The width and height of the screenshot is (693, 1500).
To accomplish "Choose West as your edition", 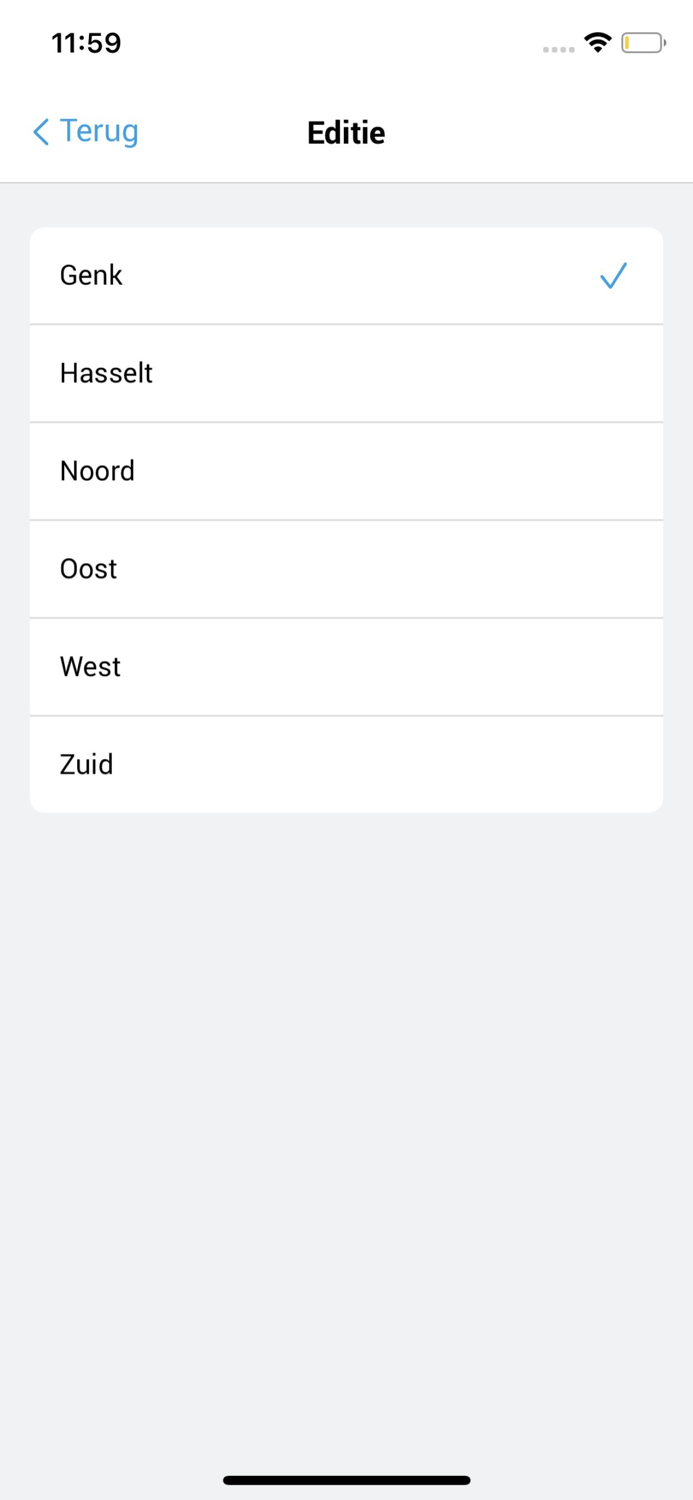I will tap(346, 666).
